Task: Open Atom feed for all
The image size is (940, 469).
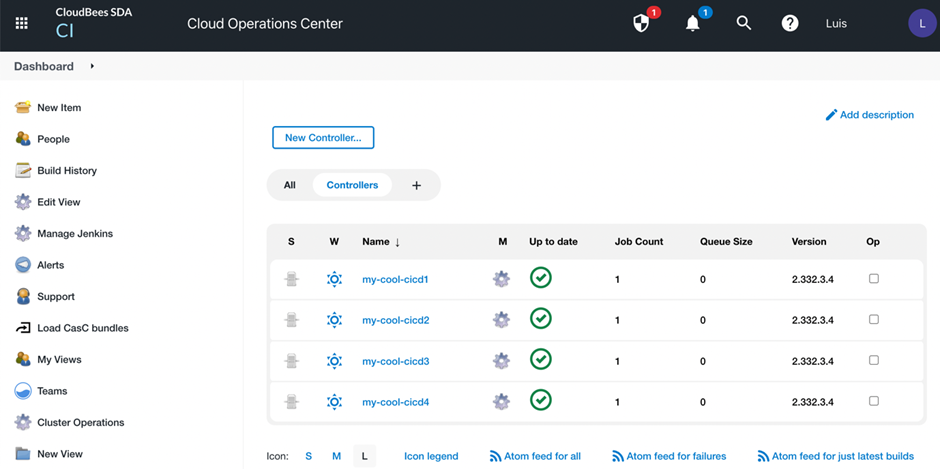Action: (x=535, y=456)
